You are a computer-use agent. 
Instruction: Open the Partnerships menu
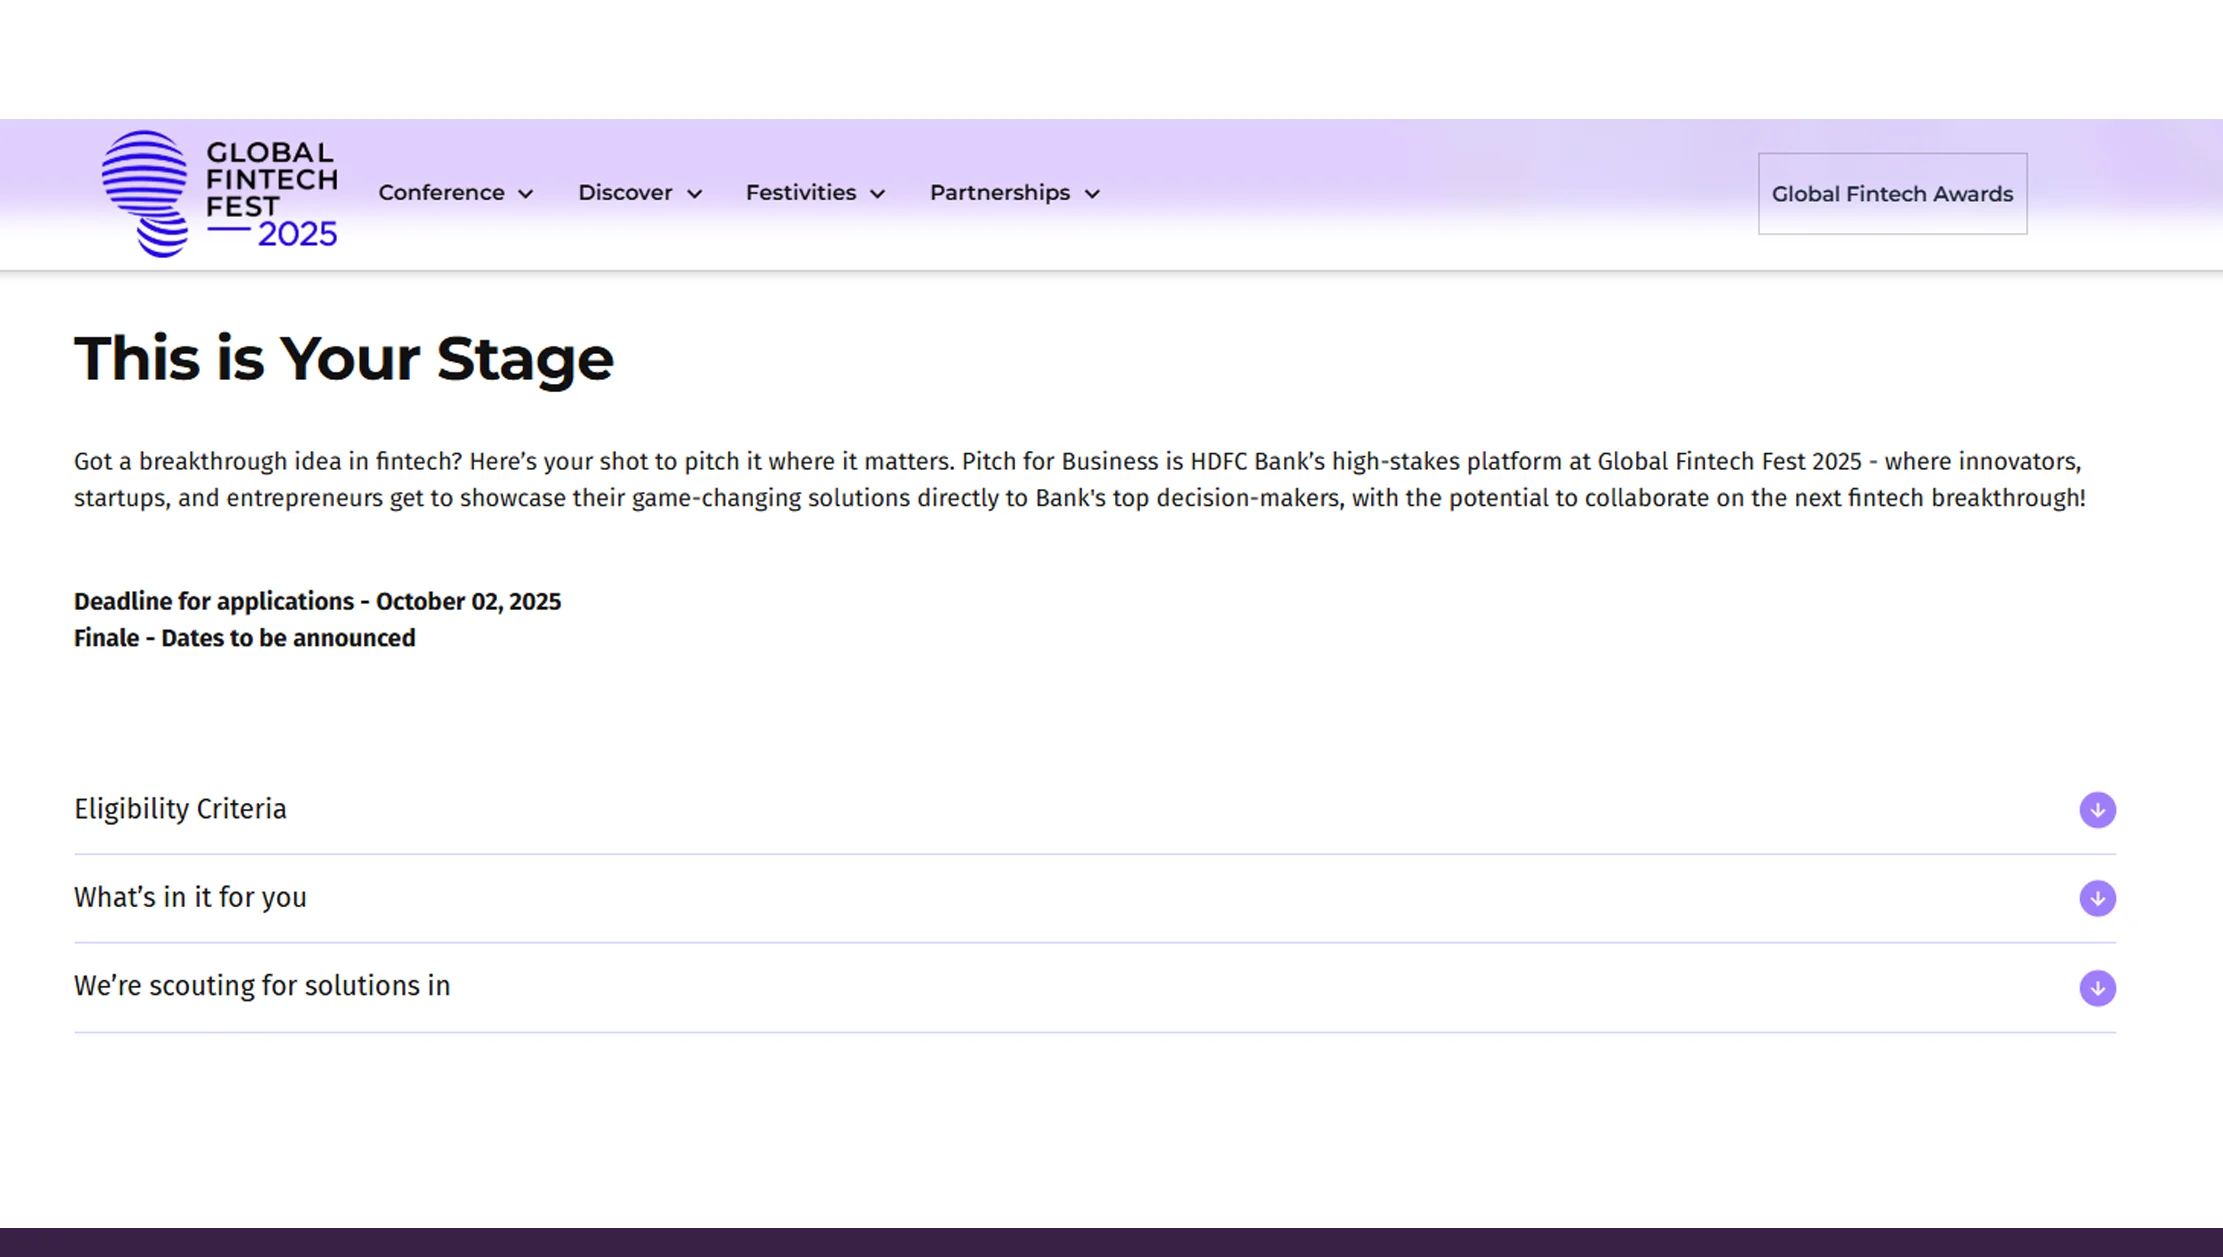pyautogui.click(x=999, y=193)
